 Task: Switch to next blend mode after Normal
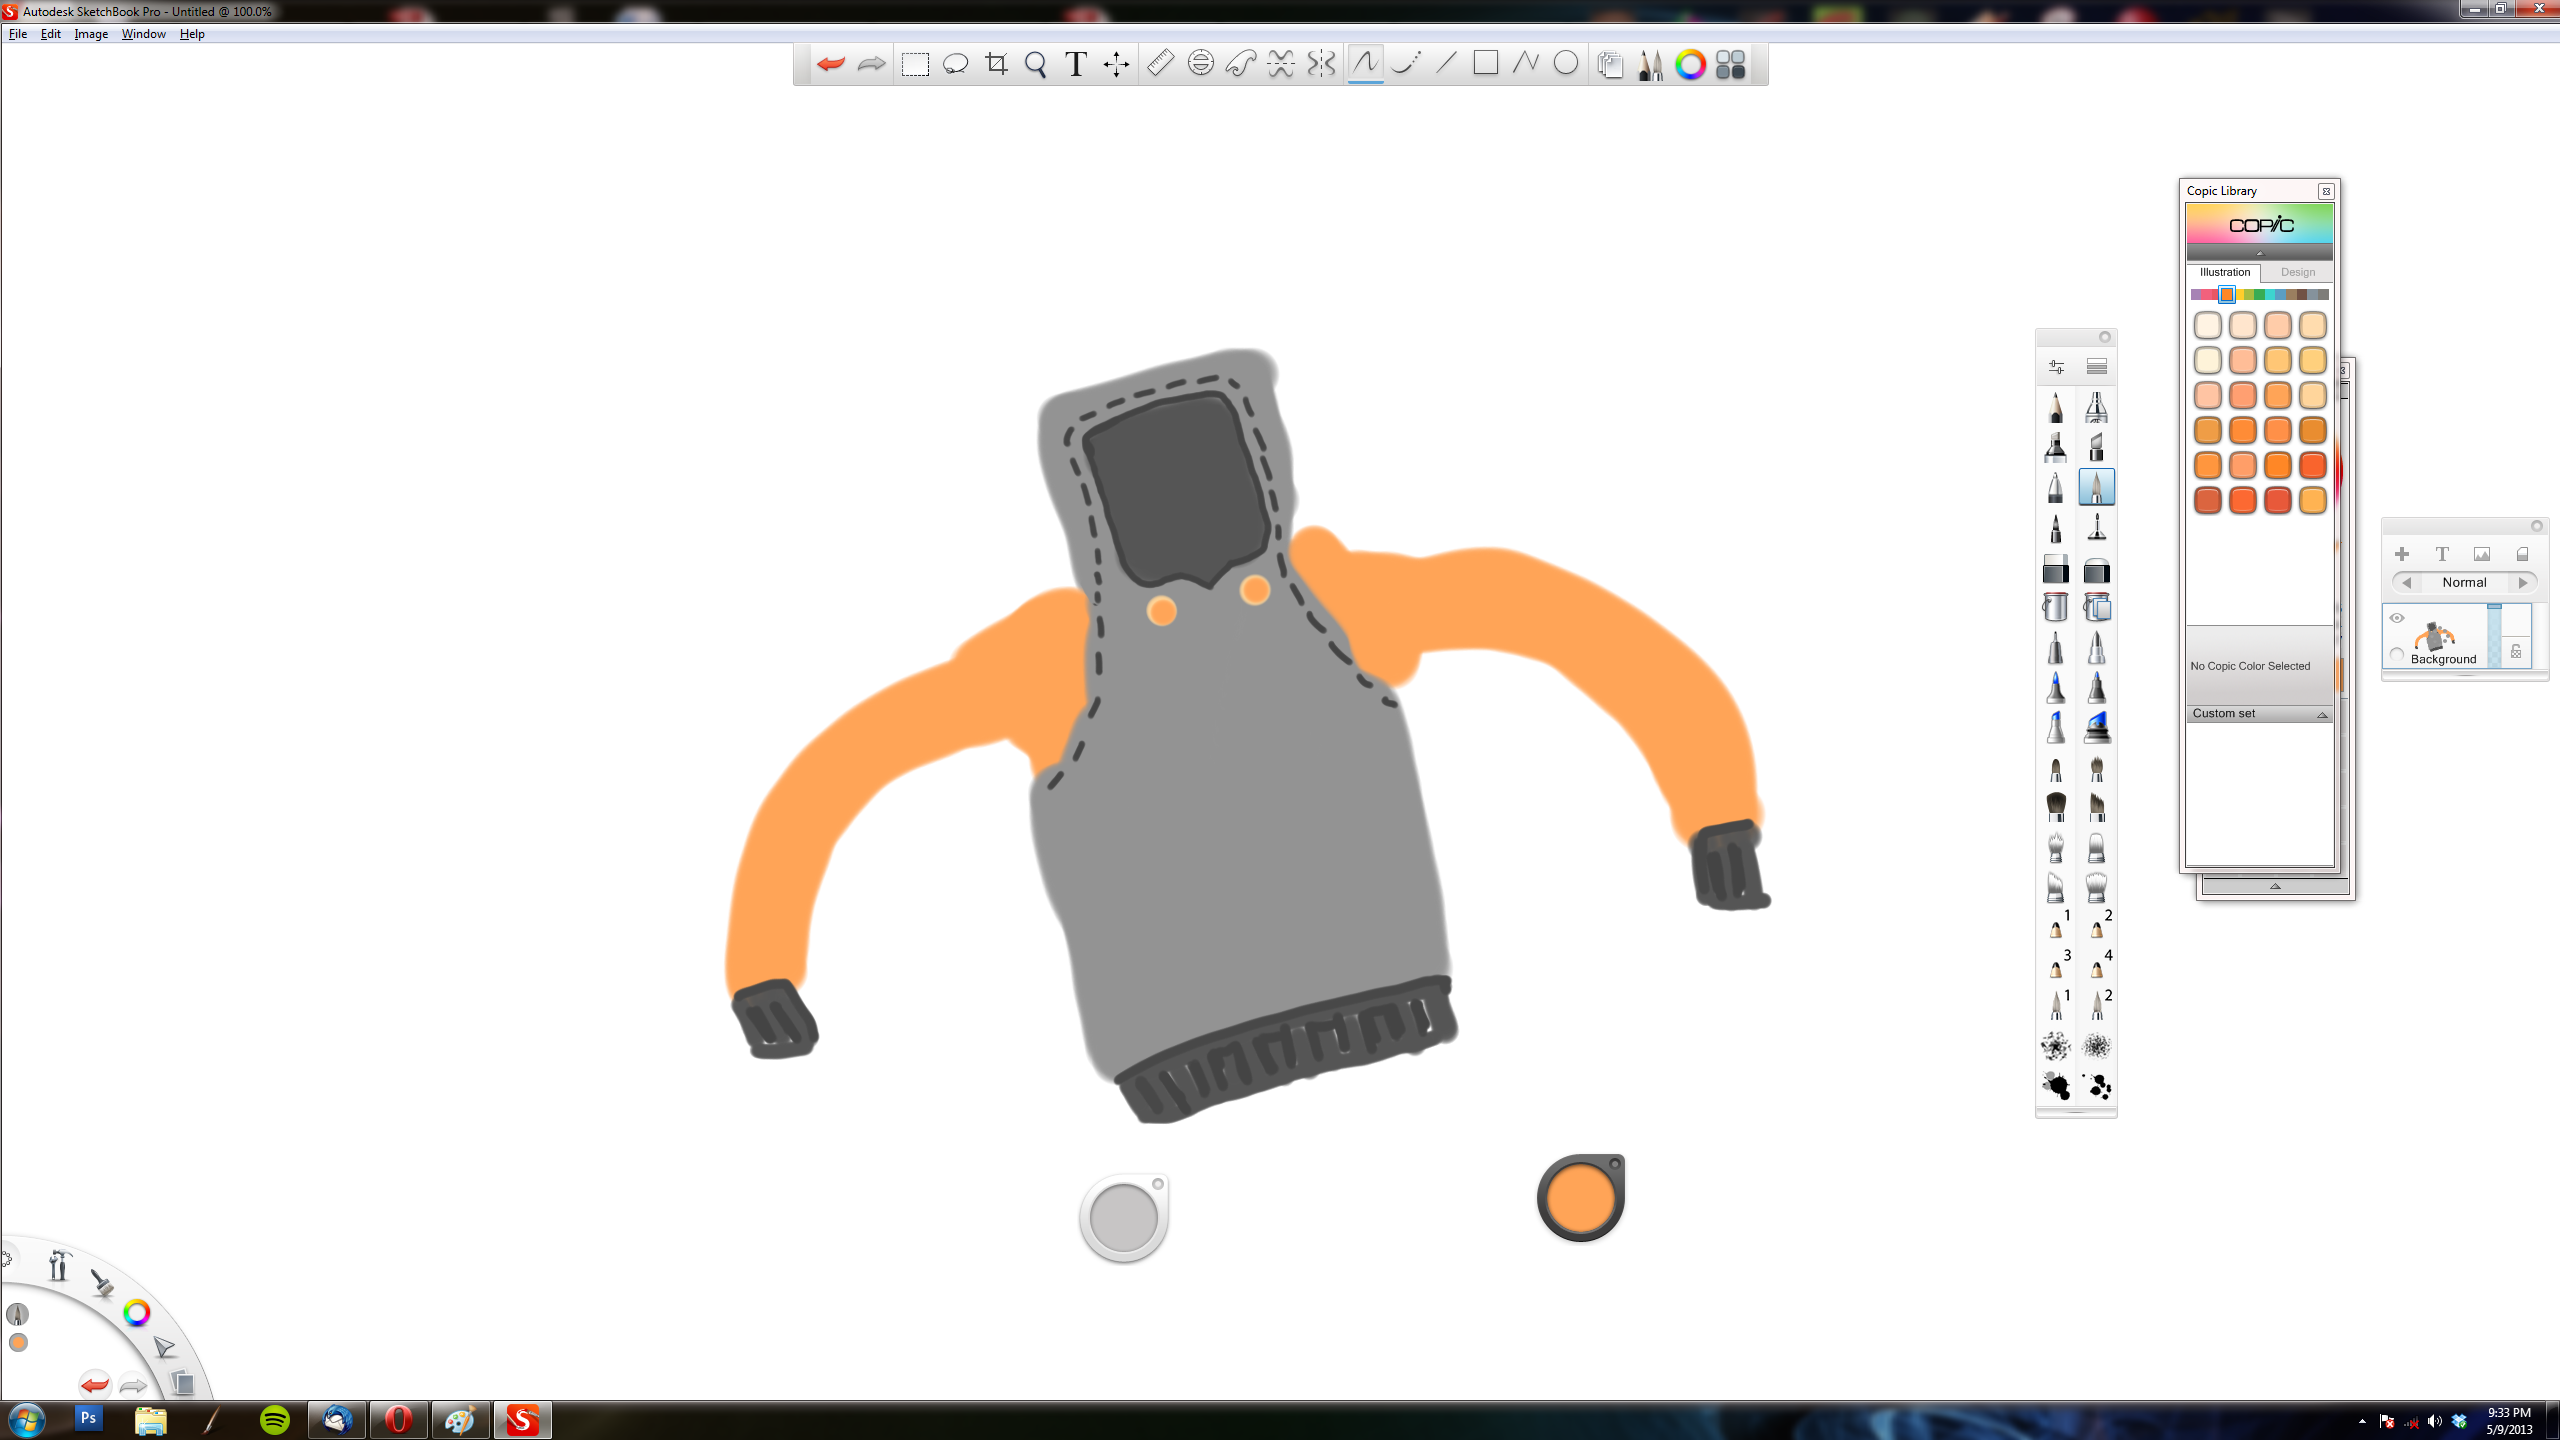(2523, 582)
